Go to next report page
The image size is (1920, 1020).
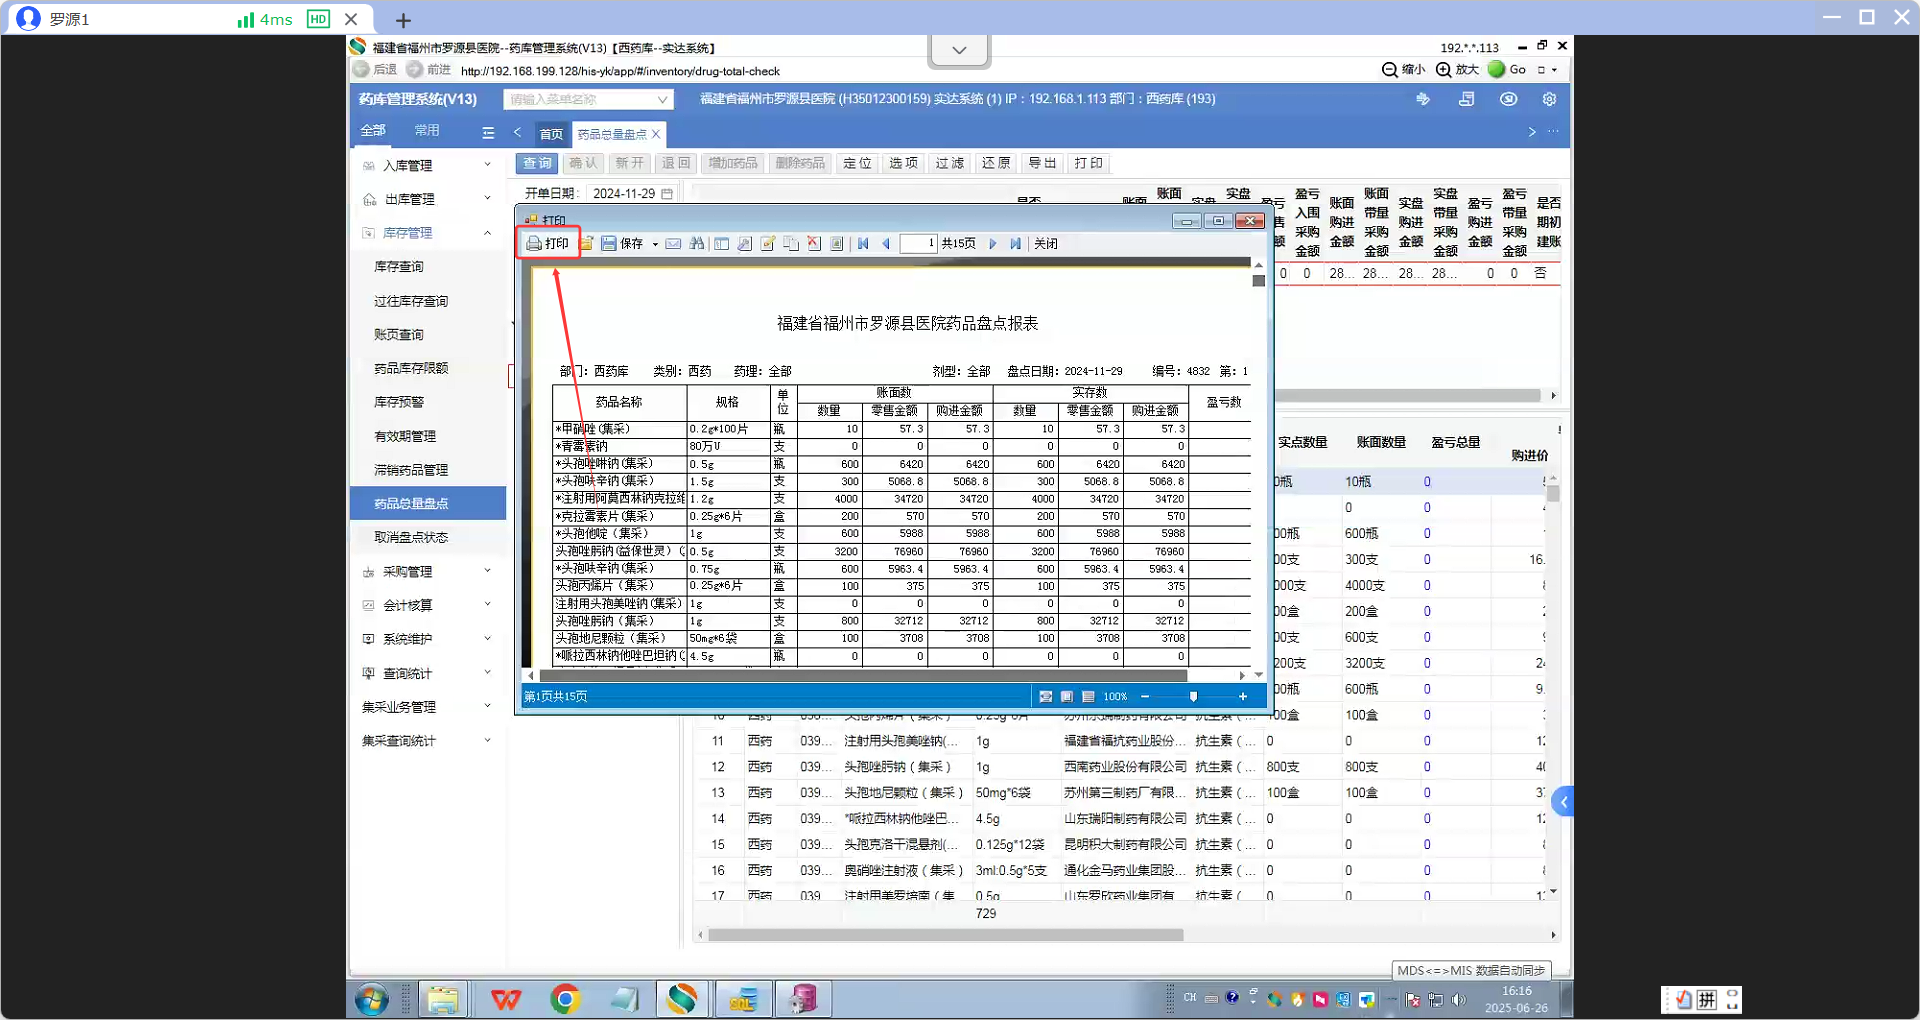[993, 243]
